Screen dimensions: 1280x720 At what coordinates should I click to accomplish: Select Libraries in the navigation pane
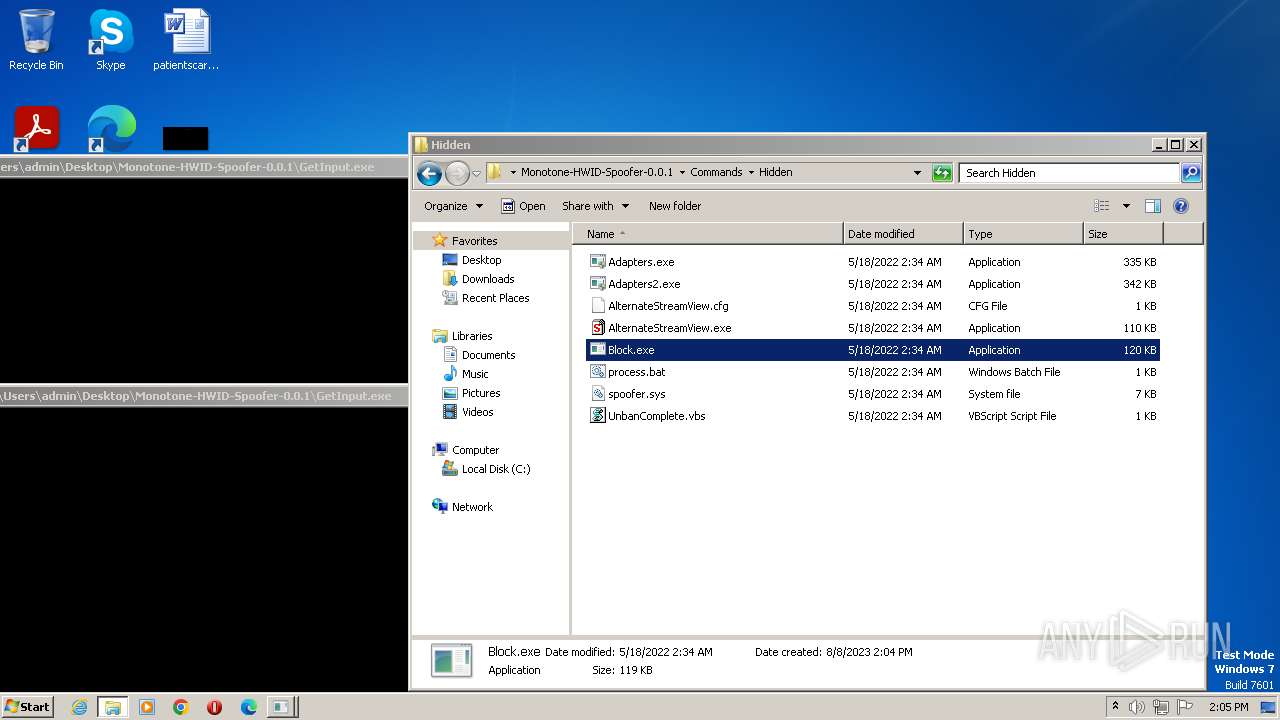472,336
